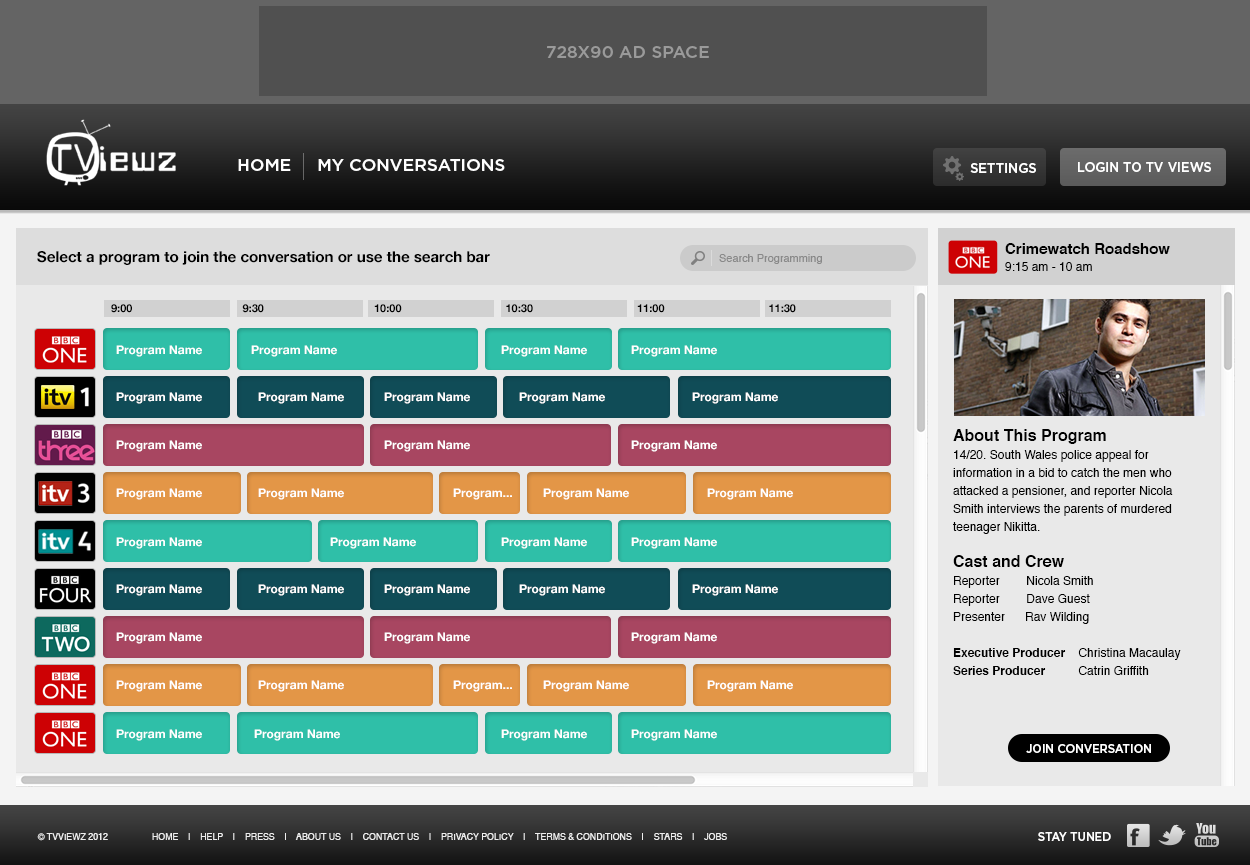Click the TViewz logo

(x=111, y=155)
